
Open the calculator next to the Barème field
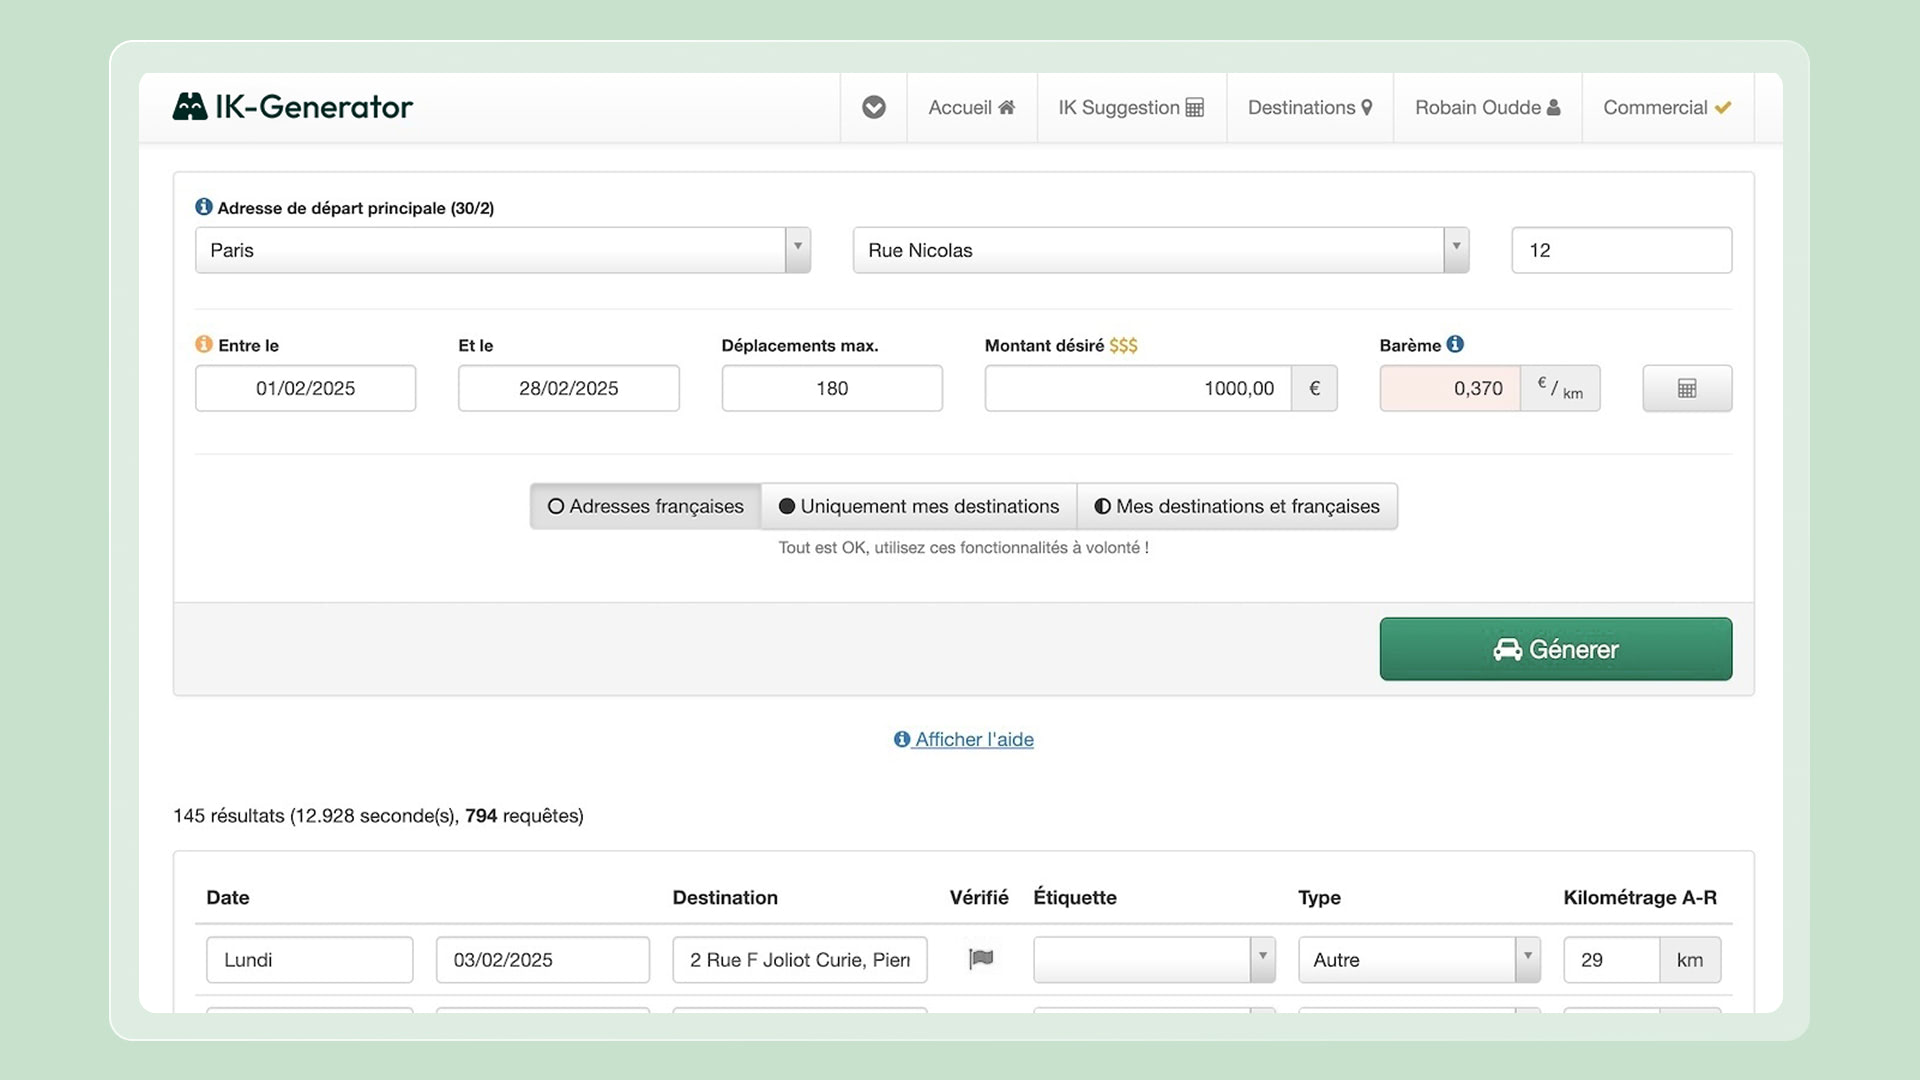coord(1687,388)
